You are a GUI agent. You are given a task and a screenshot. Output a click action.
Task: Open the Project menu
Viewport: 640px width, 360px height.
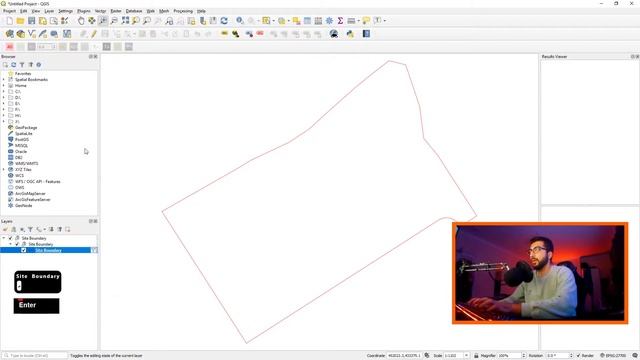[x=9, y=11]
